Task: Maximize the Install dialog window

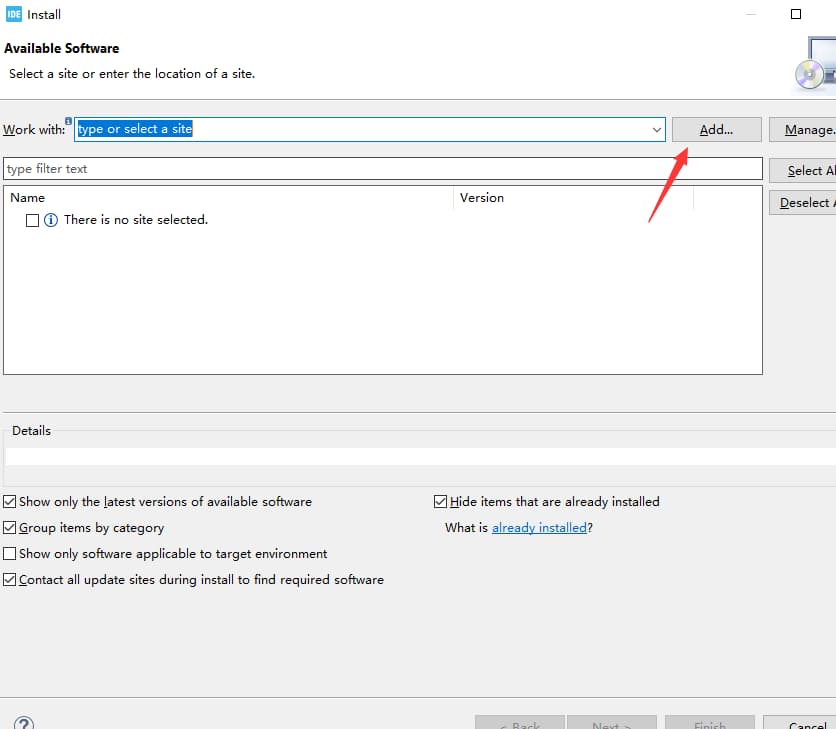Action: point(796,14)
